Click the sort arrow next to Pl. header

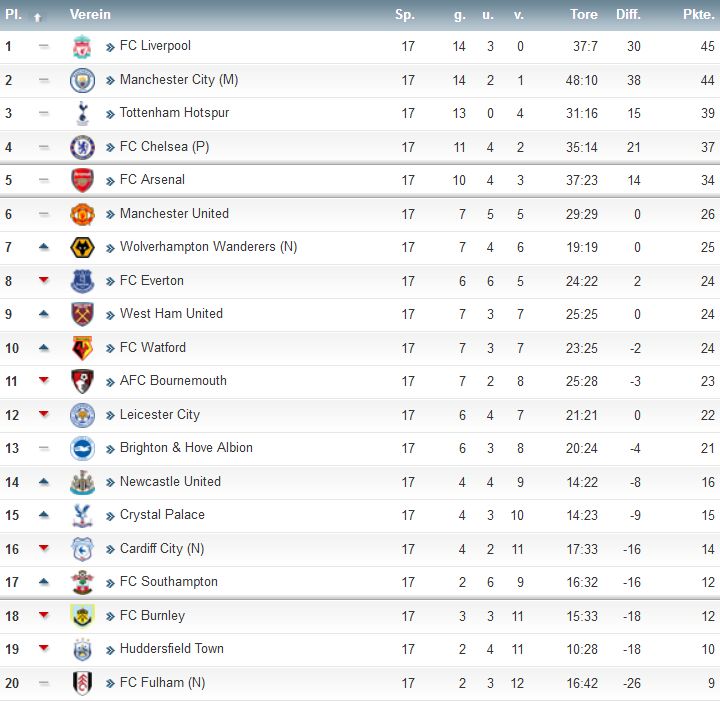pyautogui.click(x=38, y=17)
